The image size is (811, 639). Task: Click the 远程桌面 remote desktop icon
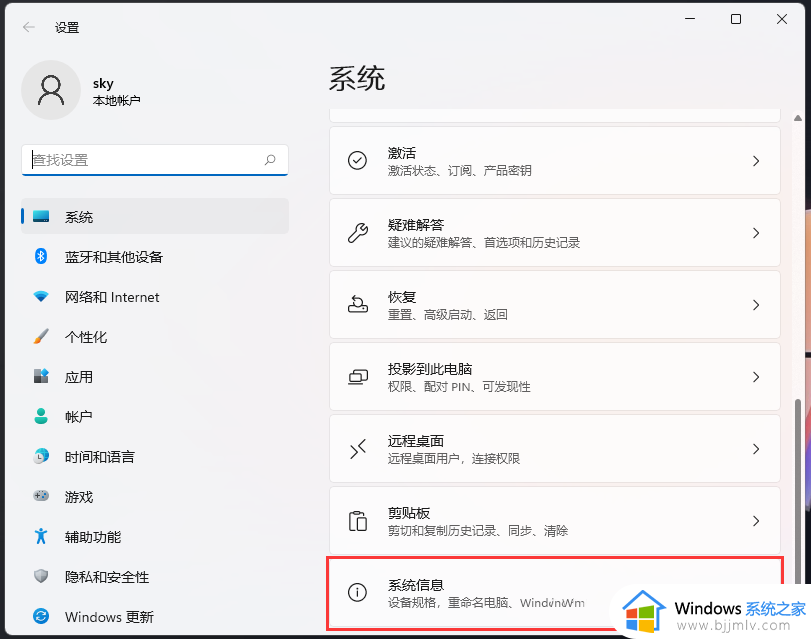[x=357, y=449]
